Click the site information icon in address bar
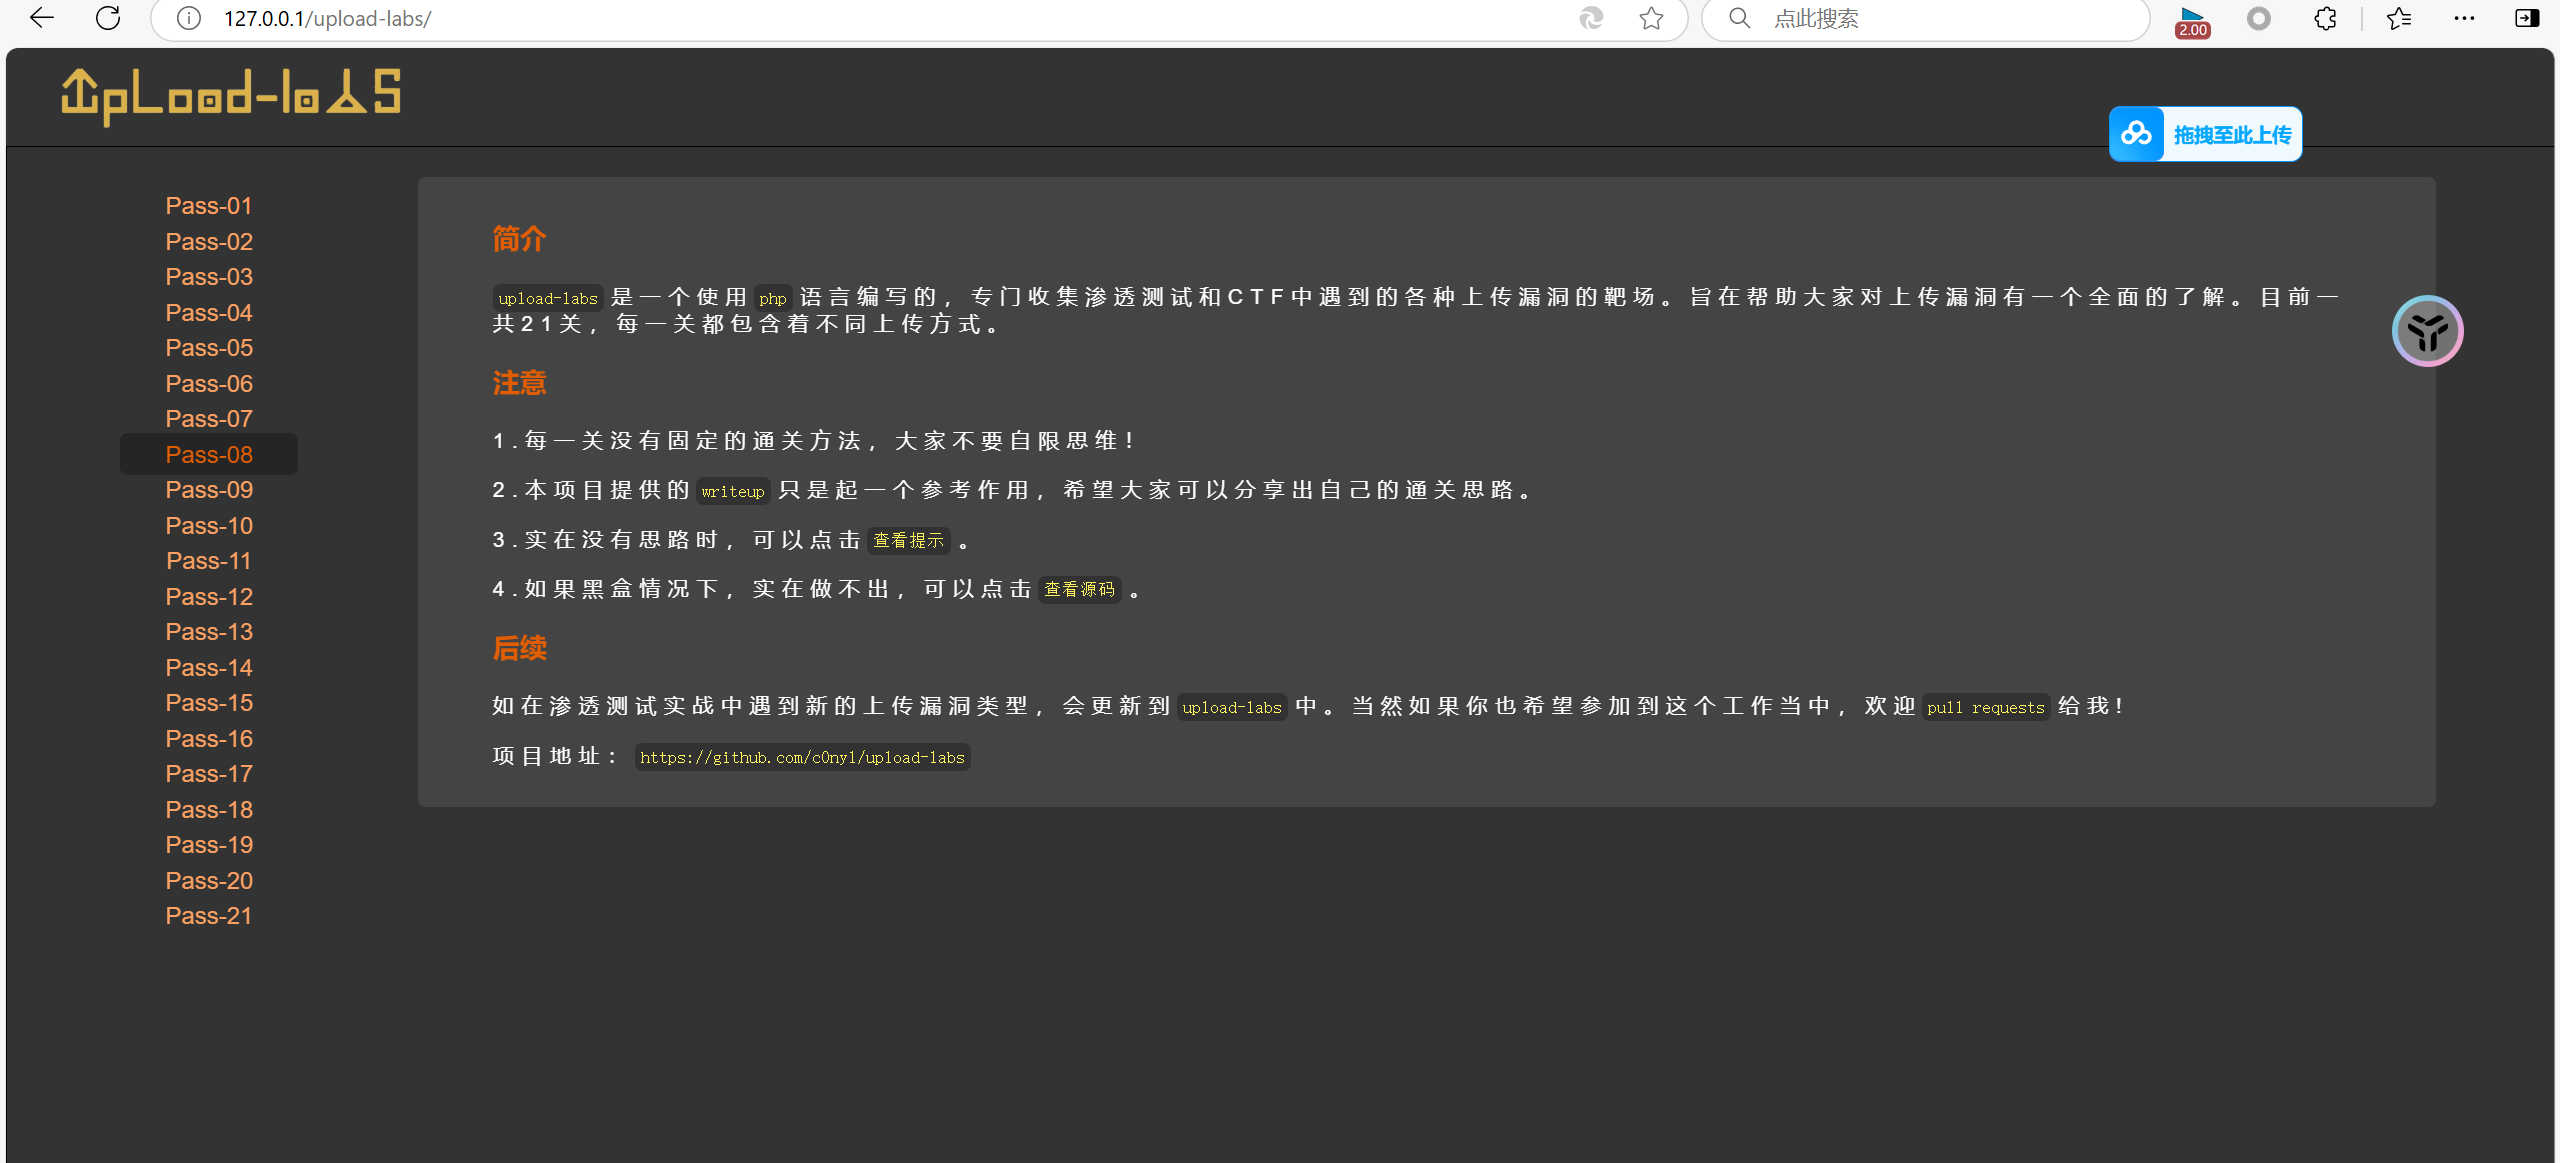 189,18
